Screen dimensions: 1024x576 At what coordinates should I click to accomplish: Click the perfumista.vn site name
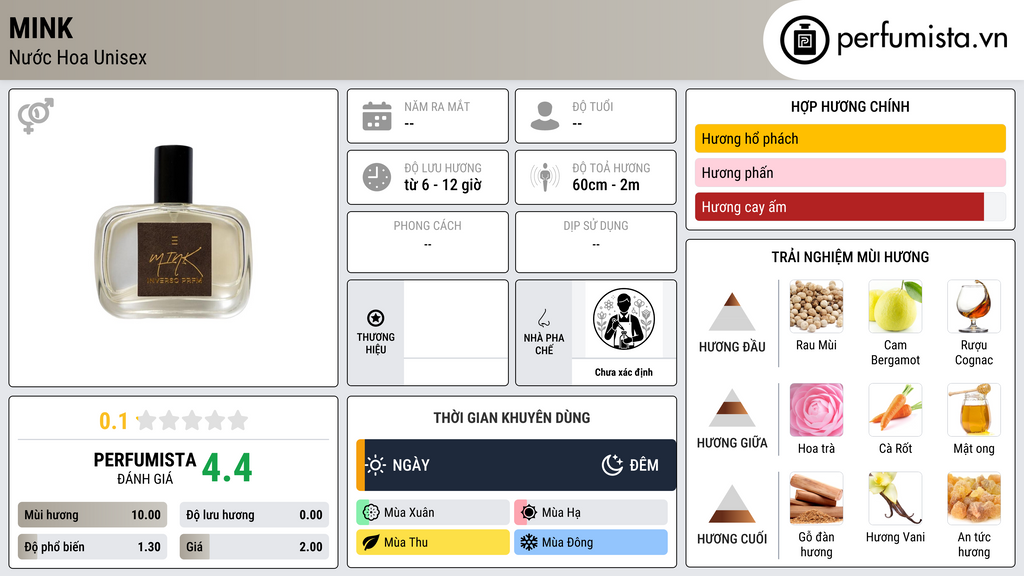[922, 37]
